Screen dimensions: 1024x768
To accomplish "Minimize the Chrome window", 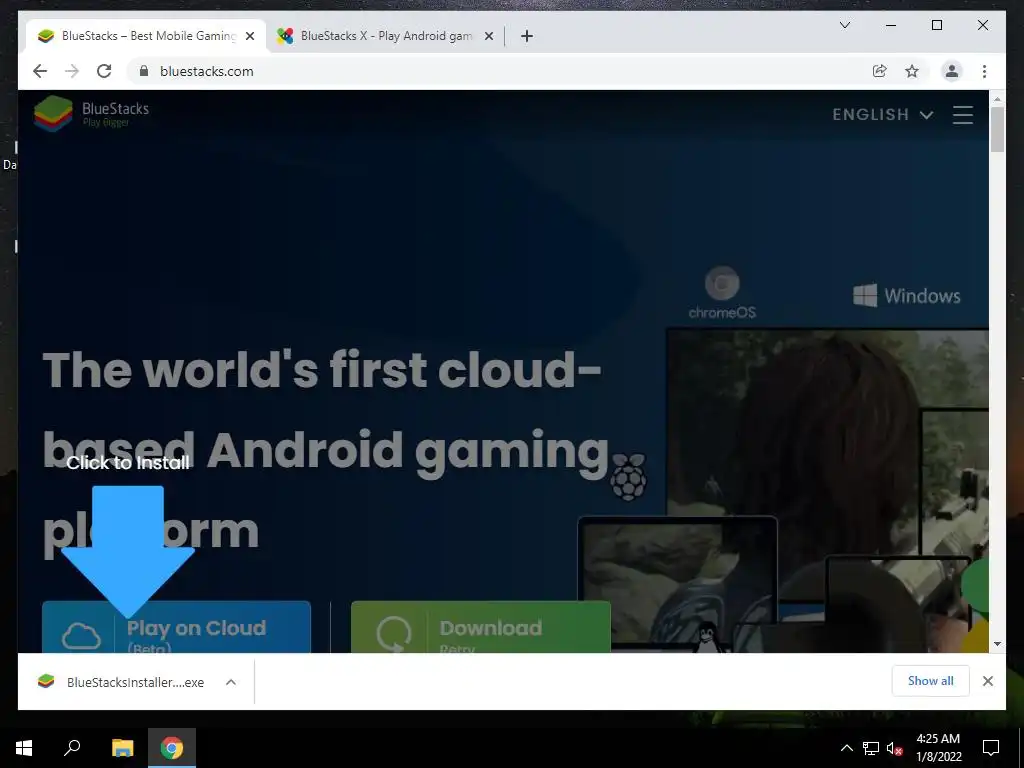I will pyautogui.click(x=891, y=25).
